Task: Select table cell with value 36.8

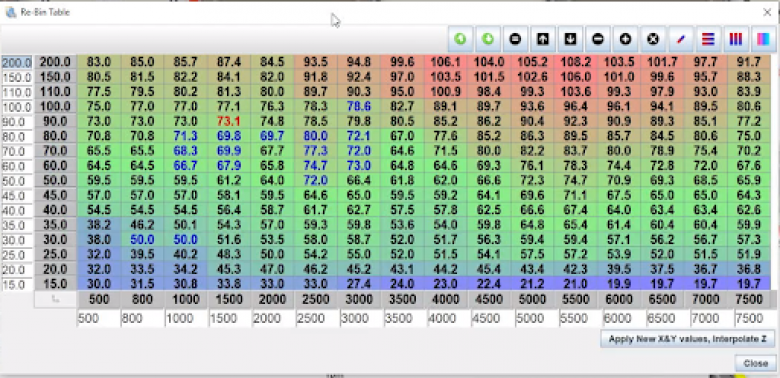Action: 749,269
